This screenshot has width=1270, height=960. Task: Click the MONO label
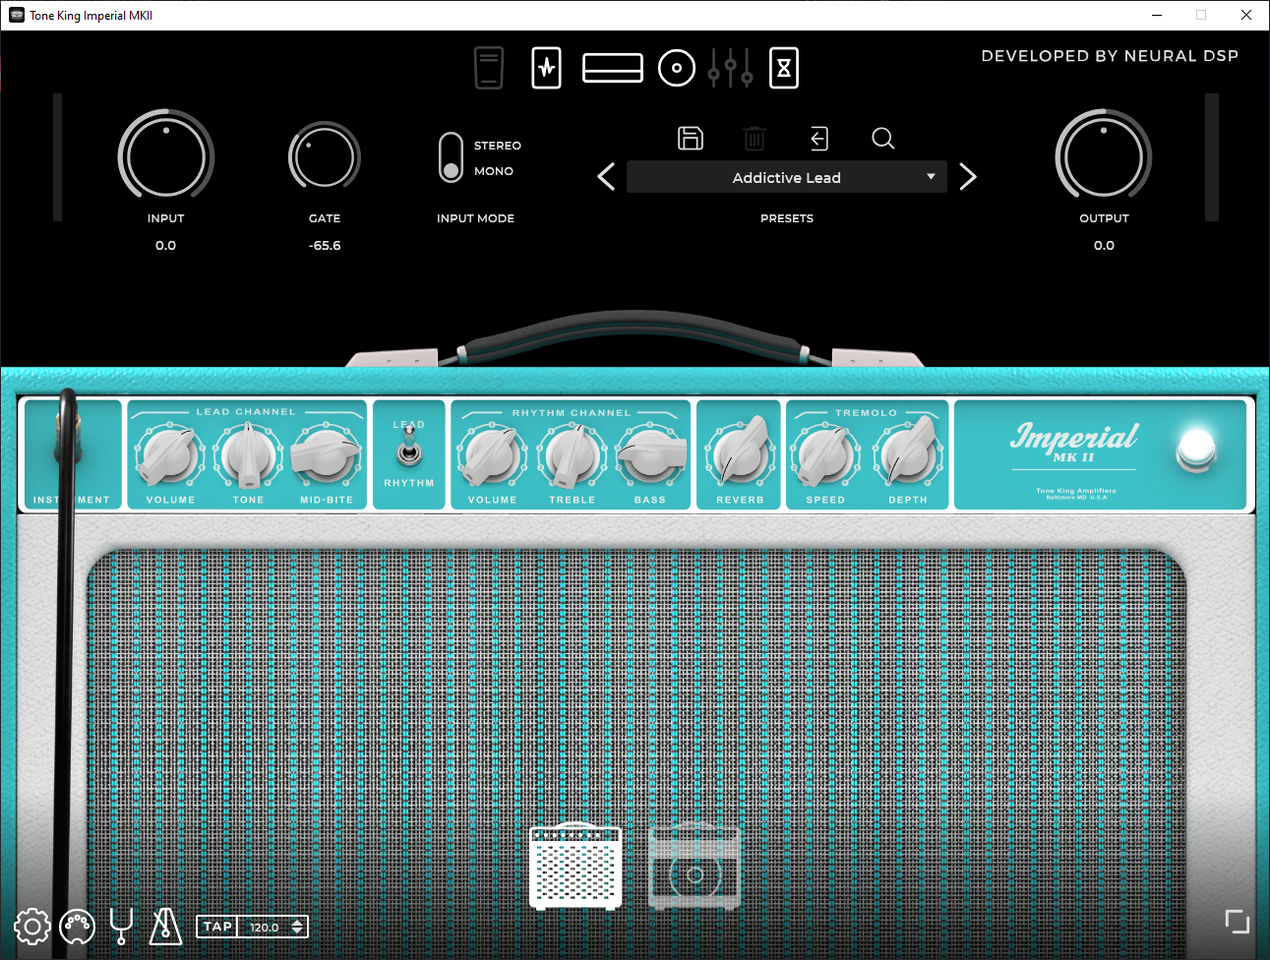pos(494,171)
